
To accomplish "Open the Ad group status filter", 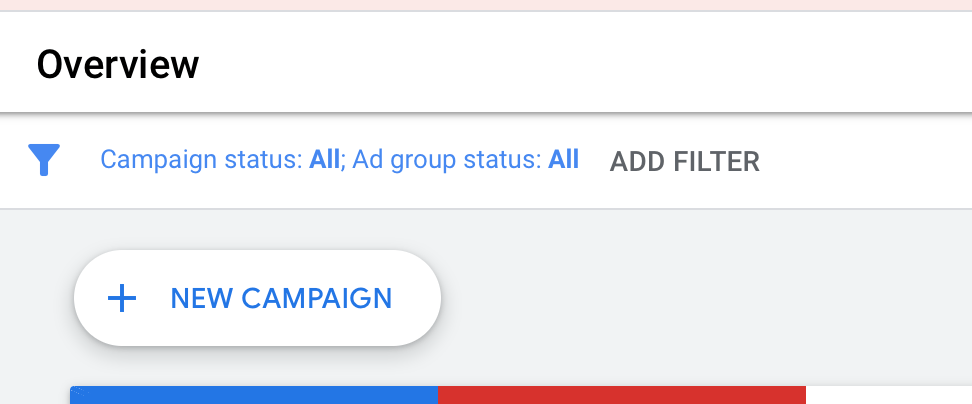I will click(x=466, y=160).
